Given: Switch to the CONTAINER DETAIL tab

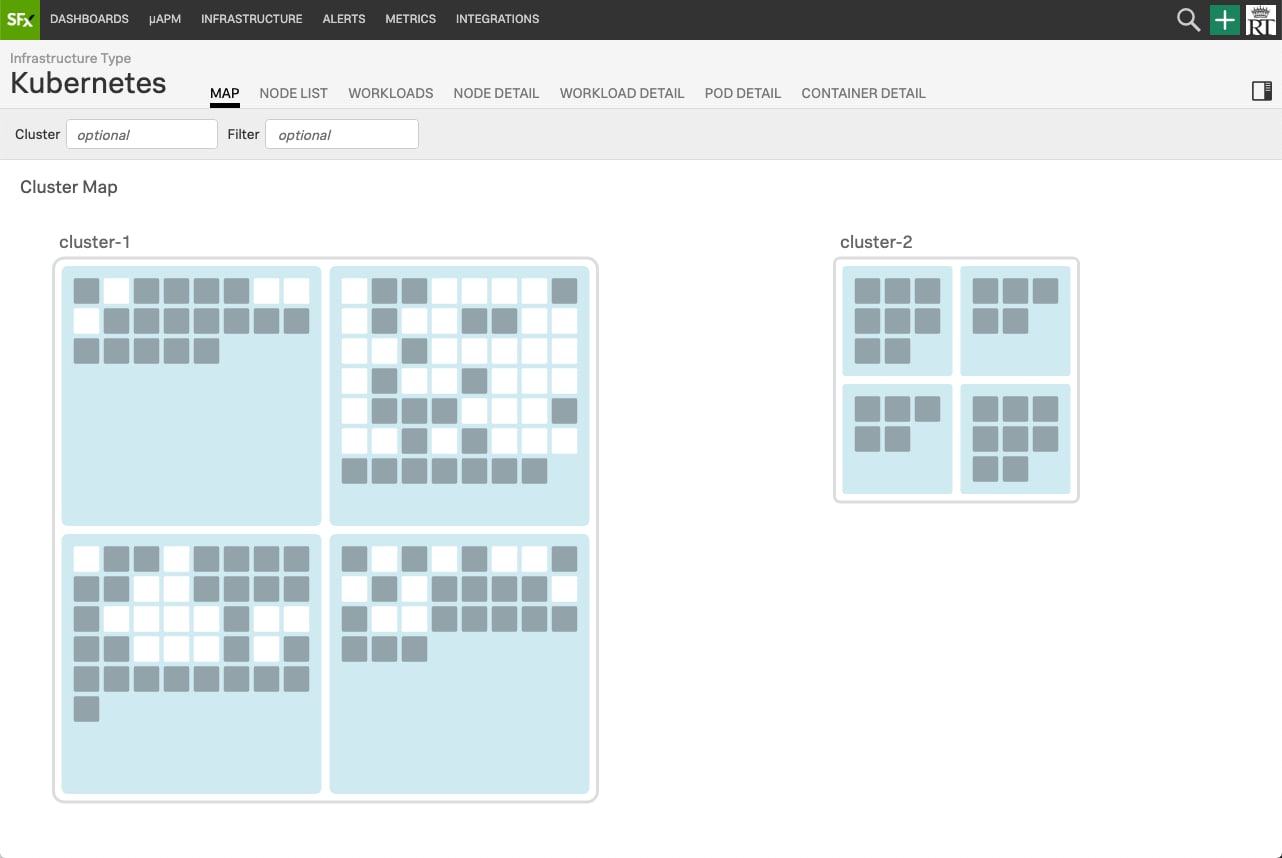Looking at the screenshot, I should (x=863, y=93).
